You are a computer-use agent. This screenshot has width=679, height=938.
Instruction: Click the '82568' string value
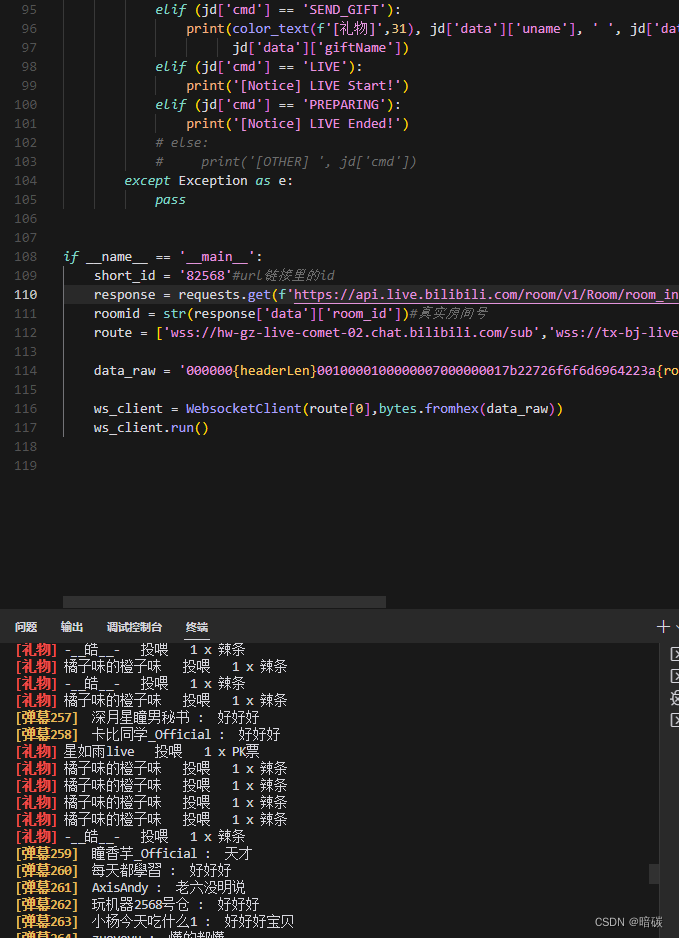[x=205, y=276]
